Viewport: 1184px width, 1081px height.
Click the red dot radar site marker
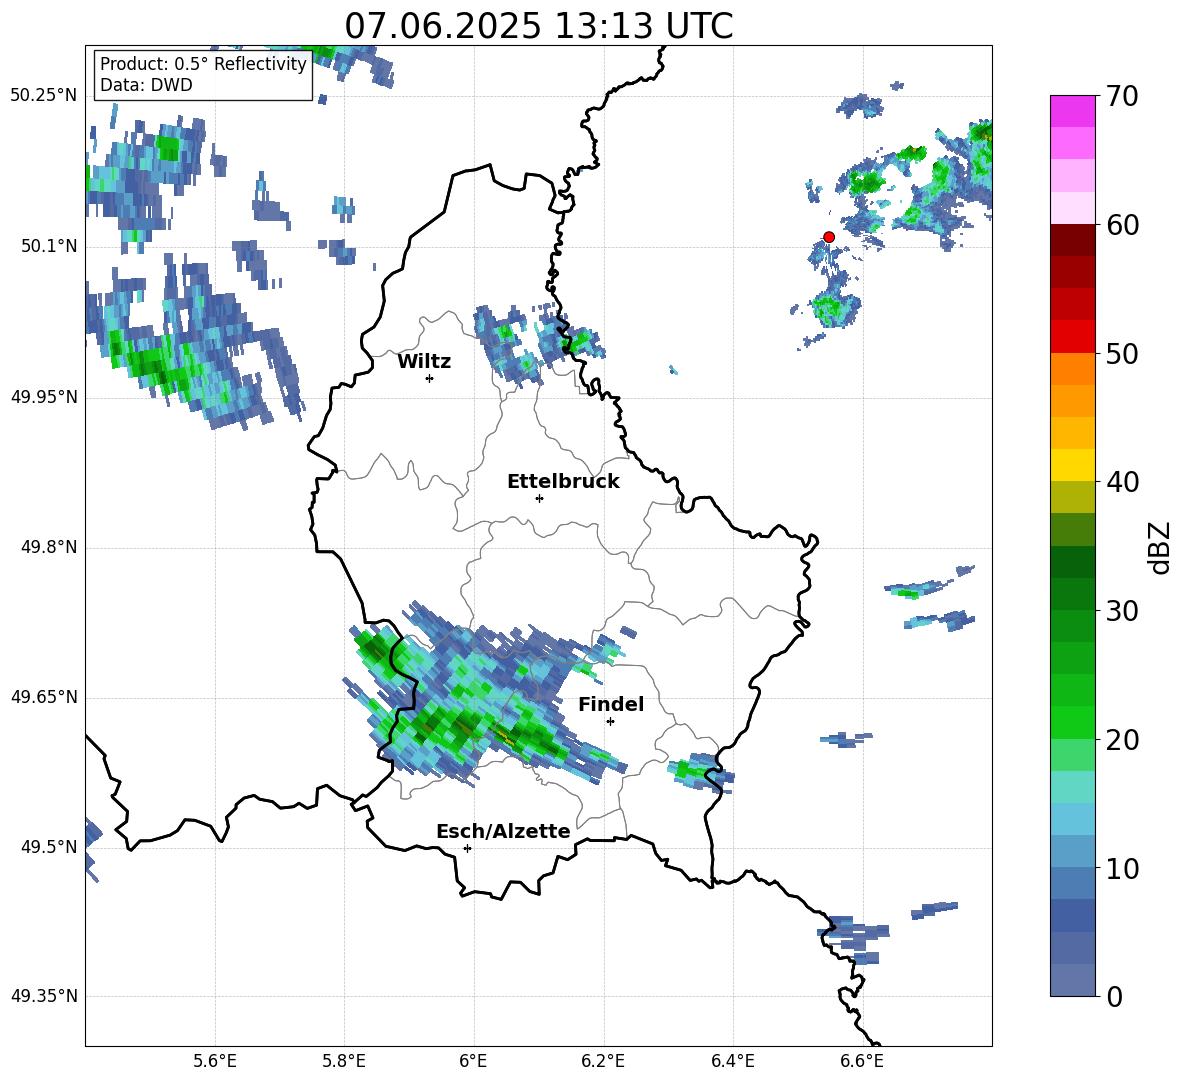tap(828, 237)
